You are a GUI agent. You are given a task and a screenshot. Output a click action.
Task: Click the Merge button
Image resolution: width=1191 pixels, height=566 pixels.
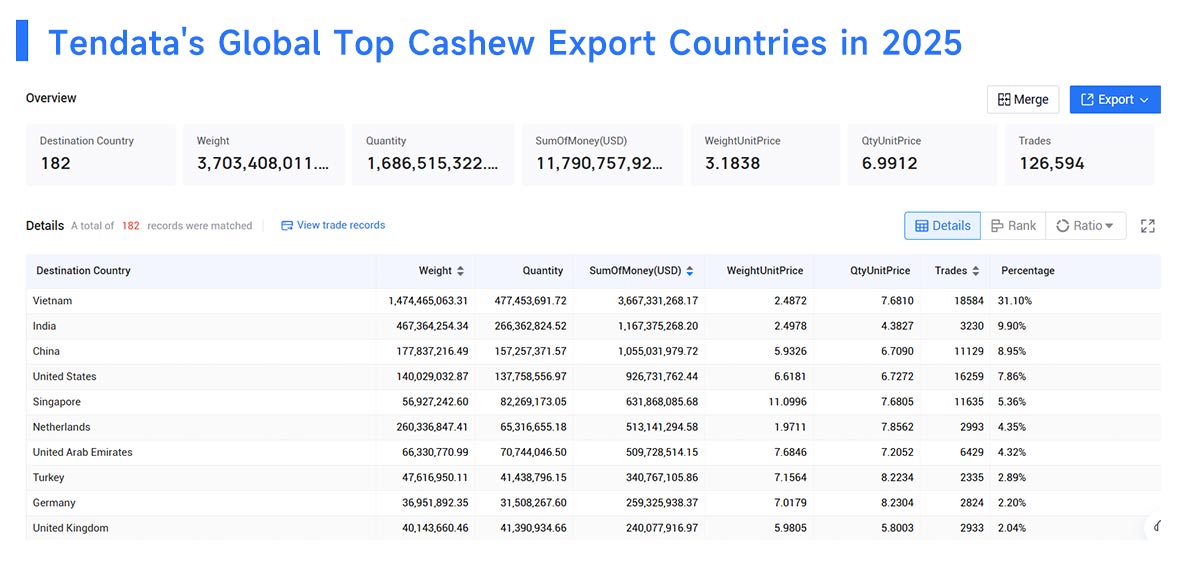coord(1022,100)
